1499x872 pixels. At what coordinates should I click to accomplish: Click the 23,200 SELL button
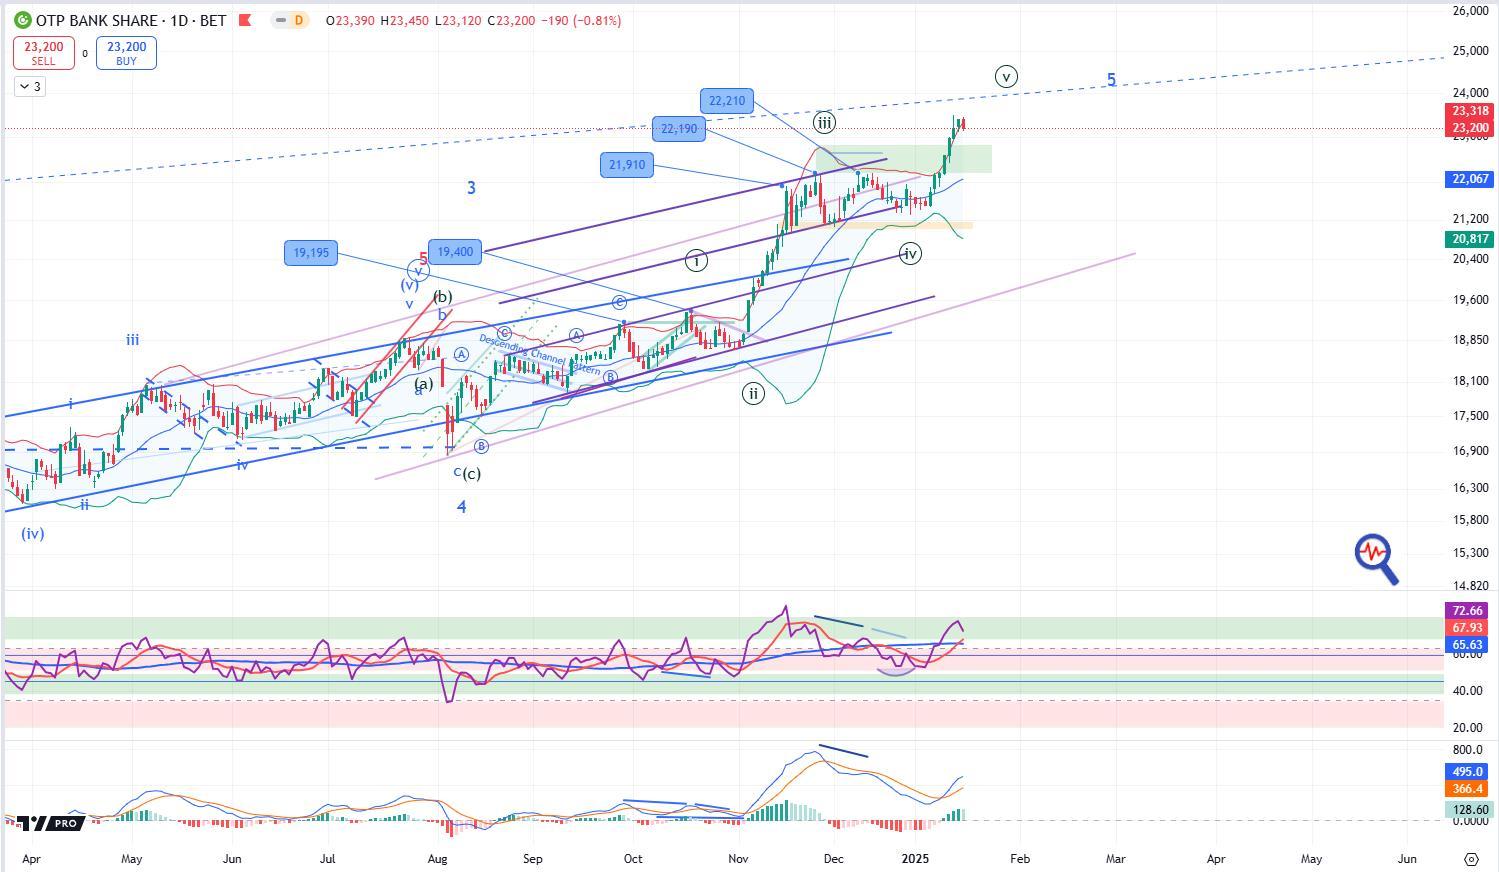(x=44, y=52)
